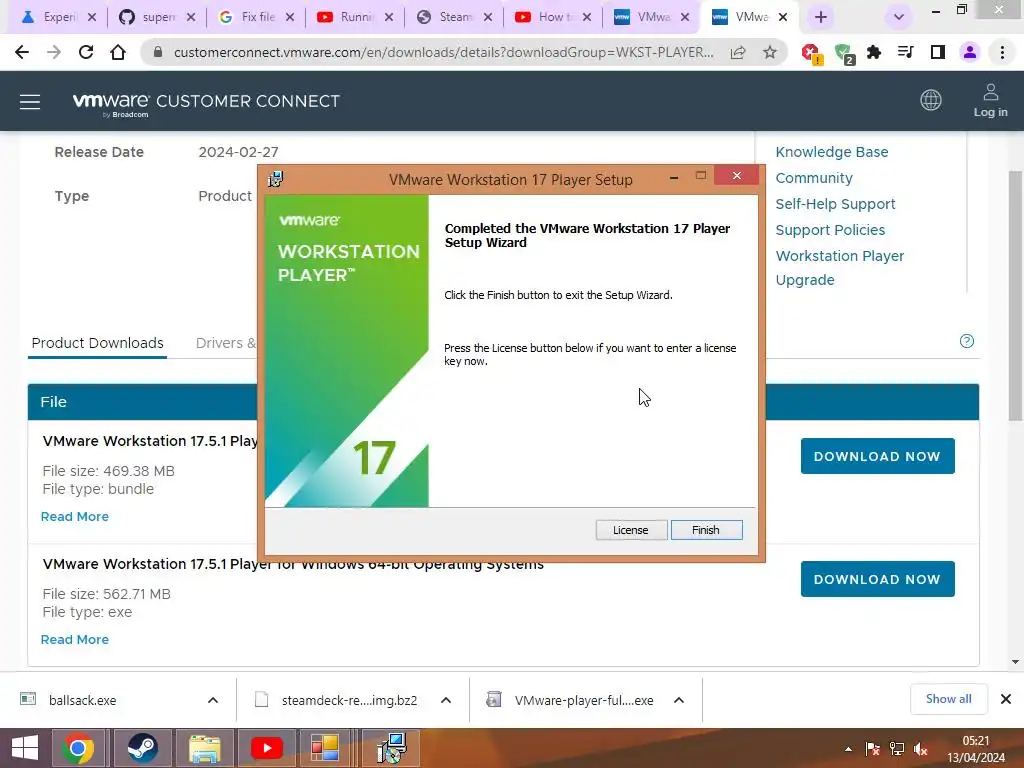Screen dimensions: 1024x768
Task: Click Finish in VMware Setup wizard
Action: (706, 530)
